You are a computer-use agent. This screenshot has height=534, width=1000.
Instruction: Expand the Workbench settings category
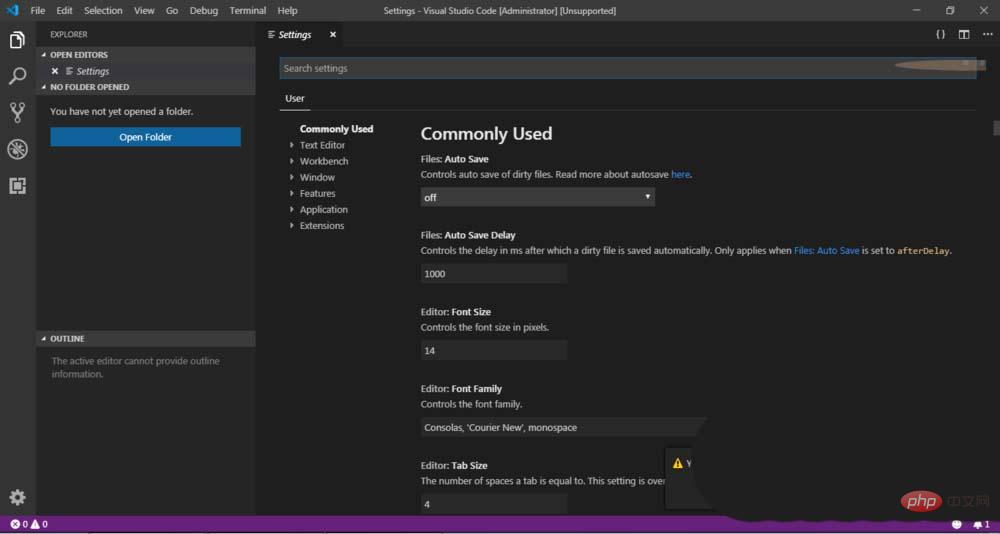tap(324, 161)
